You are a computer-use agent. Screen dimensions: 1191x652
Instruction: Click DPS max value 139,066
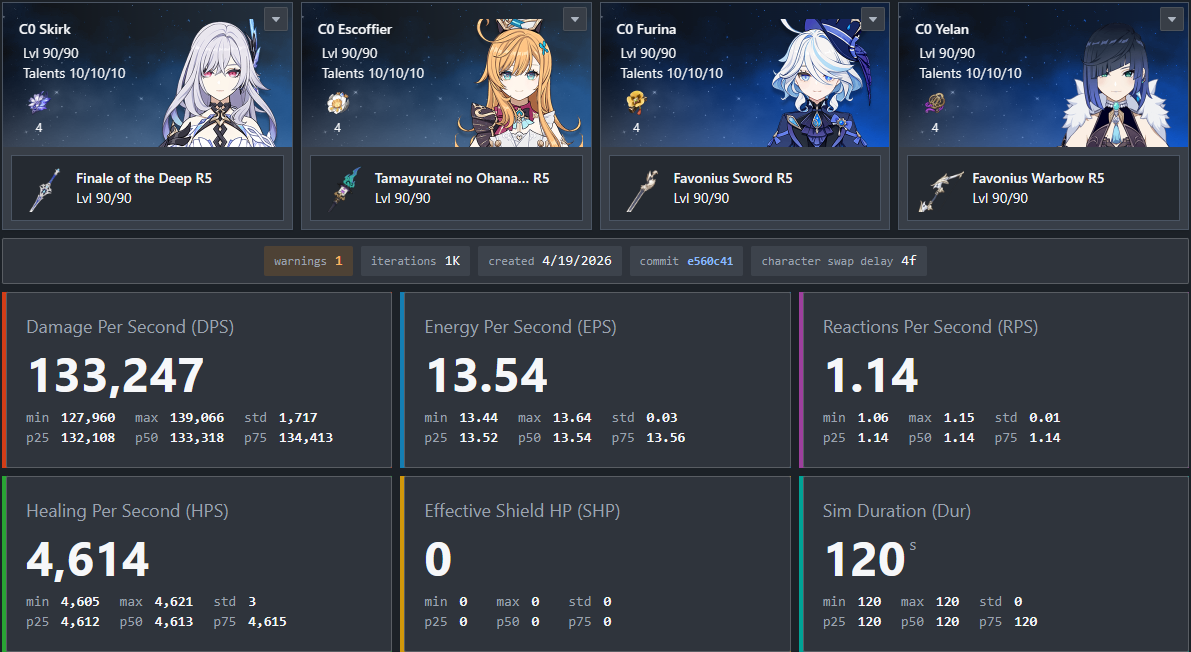[x=197, y=418]
